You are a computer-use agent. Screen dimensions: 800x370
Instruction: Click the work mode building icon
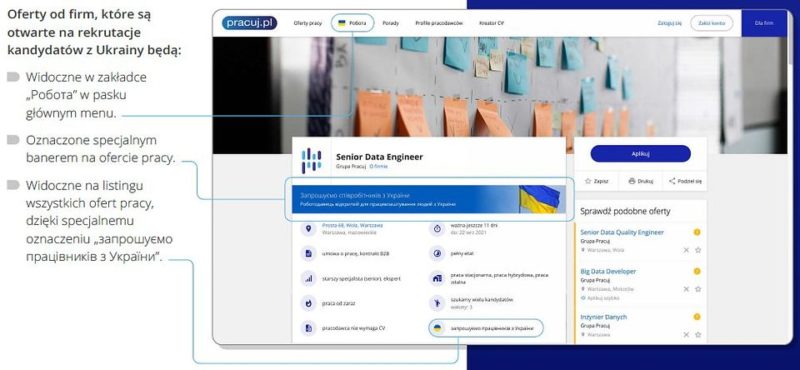point(437,279)
